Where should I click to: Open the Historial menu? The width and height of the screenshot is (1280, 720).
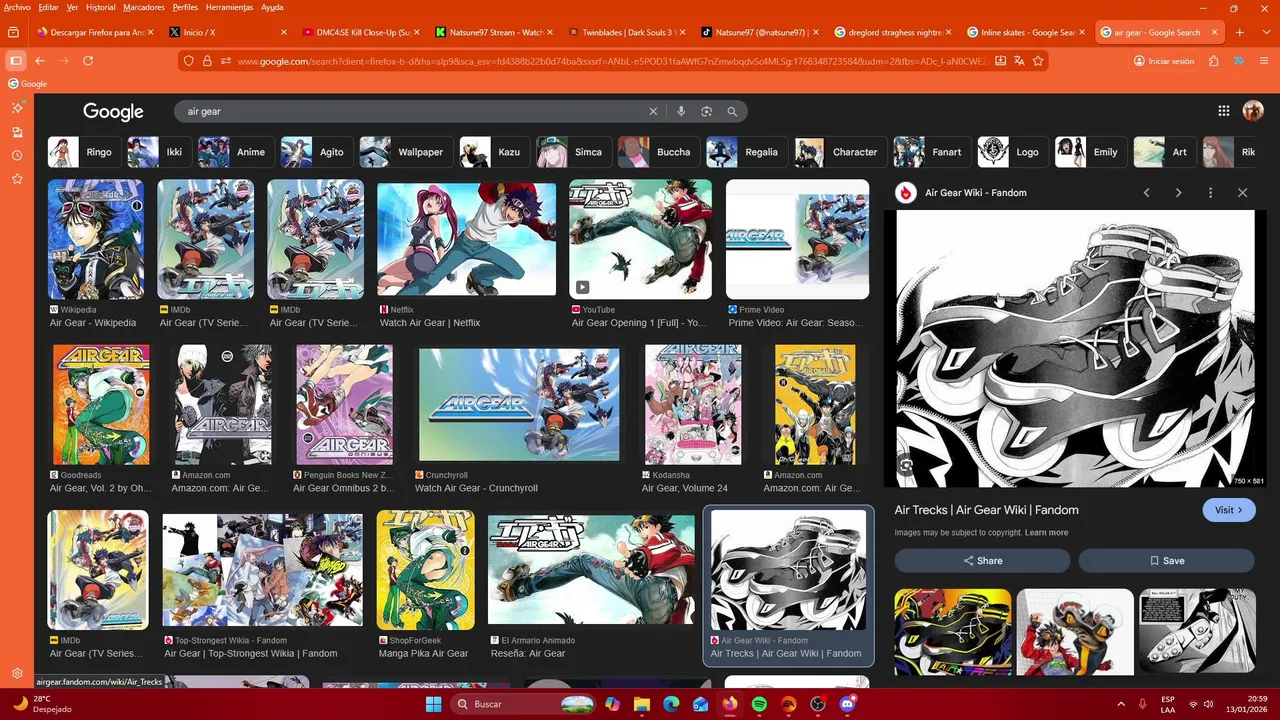[100, 7]
